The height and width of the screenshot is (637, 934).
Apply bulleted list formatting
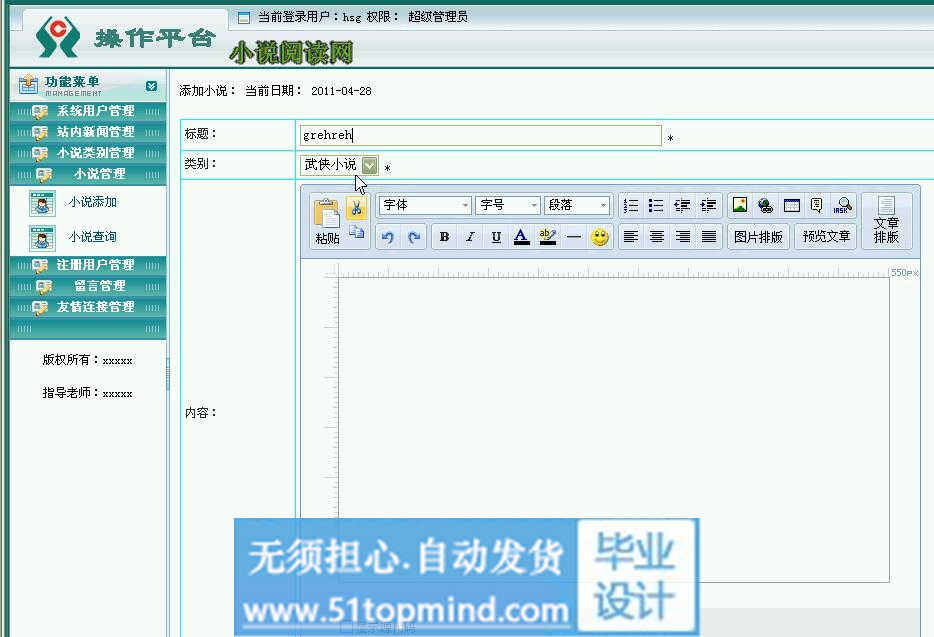pyautogui.click(x=656, y=206)
